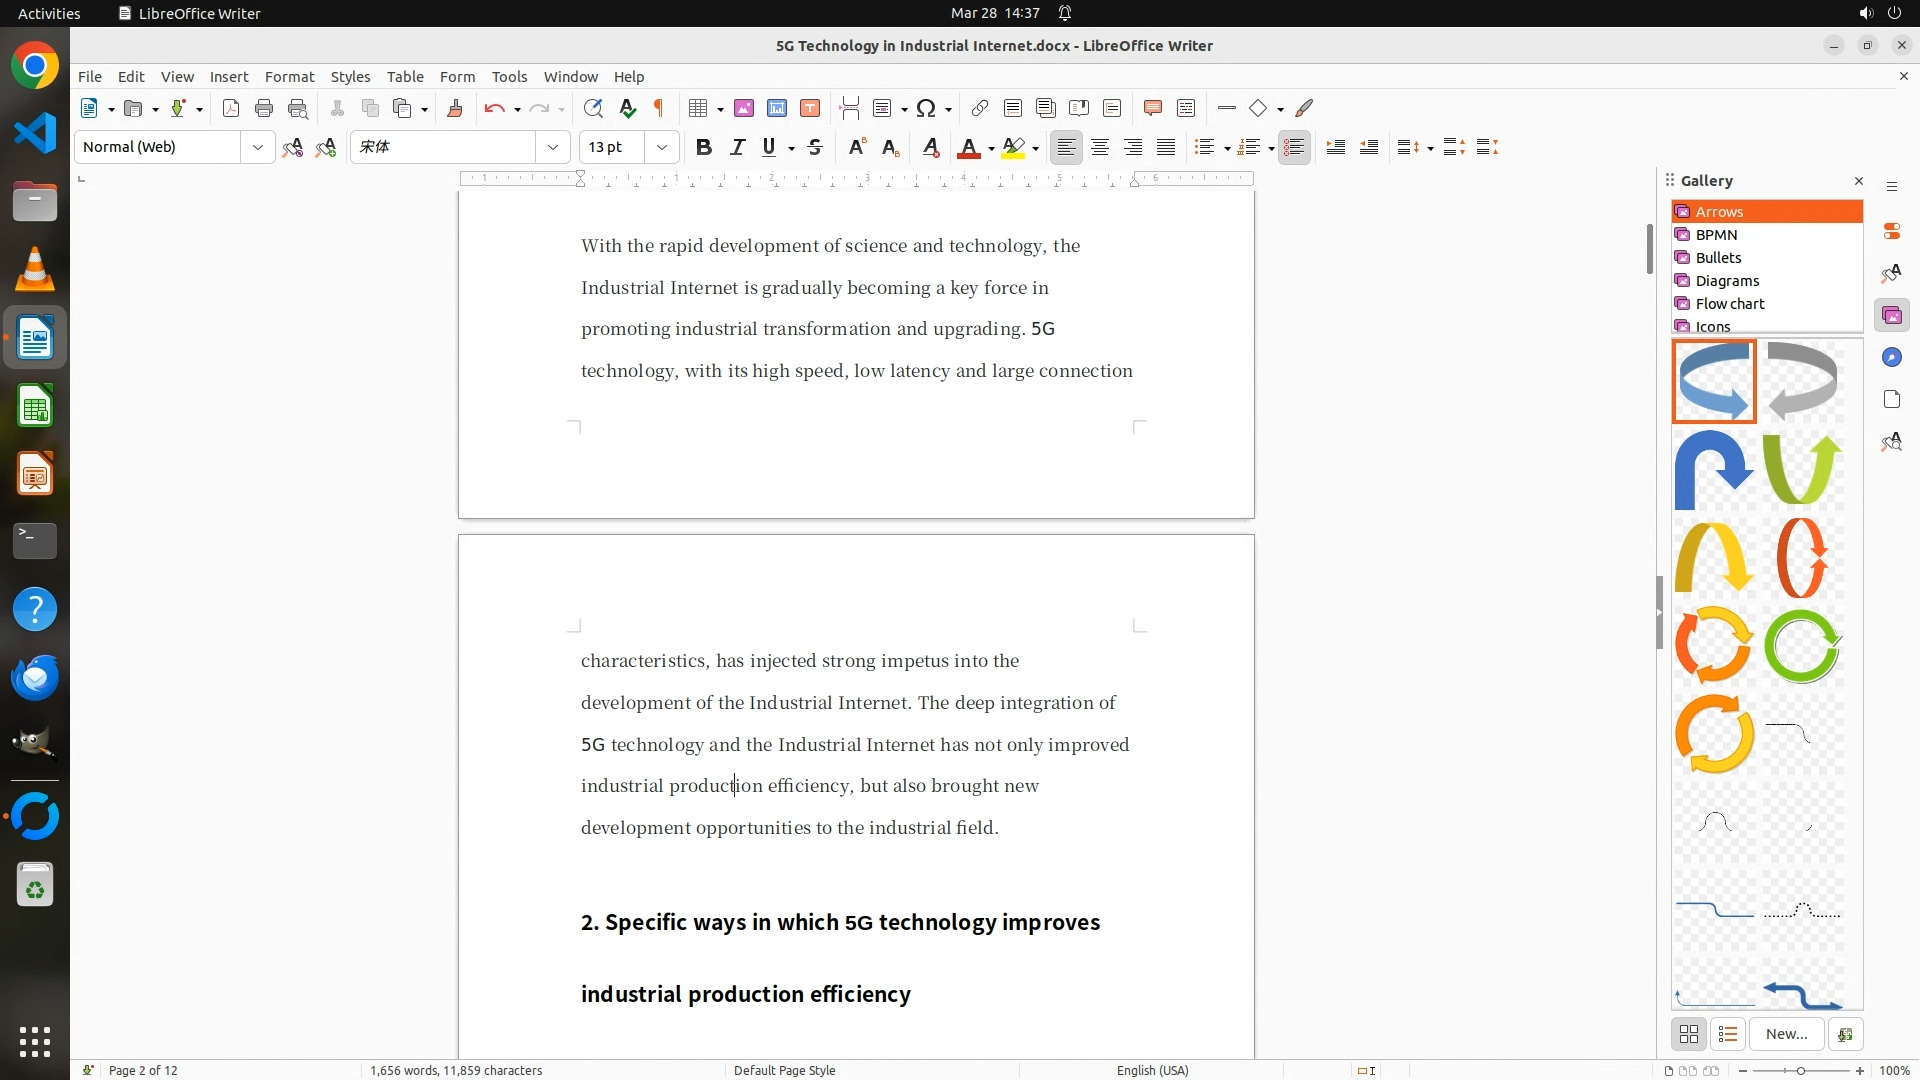The width and height of the screenshot is (1920, 1080).
Task: Select the green circular arrow thumbnail
Action: tap(1802, 647)
